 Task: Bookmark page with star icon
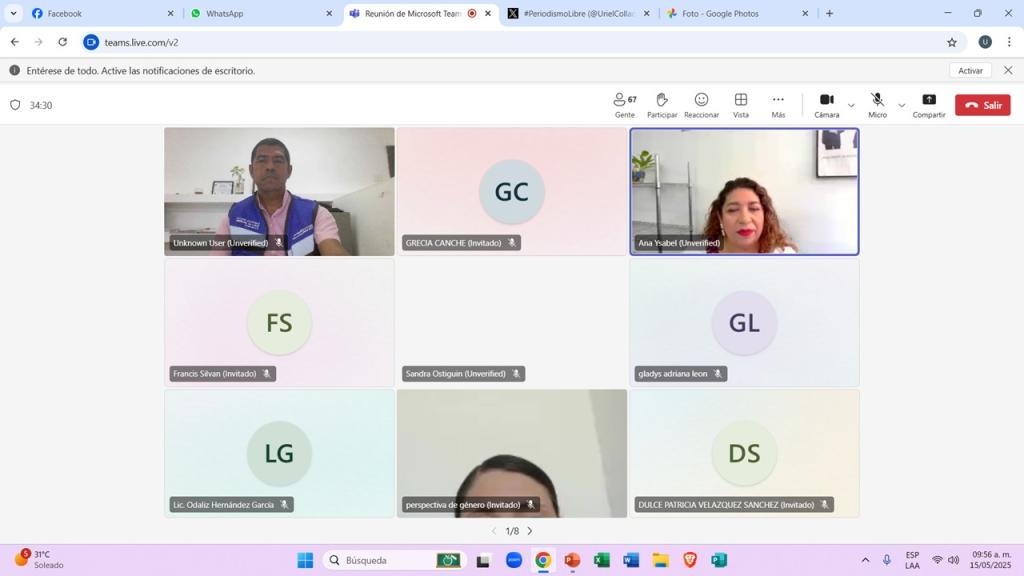(x=952, y=42)
